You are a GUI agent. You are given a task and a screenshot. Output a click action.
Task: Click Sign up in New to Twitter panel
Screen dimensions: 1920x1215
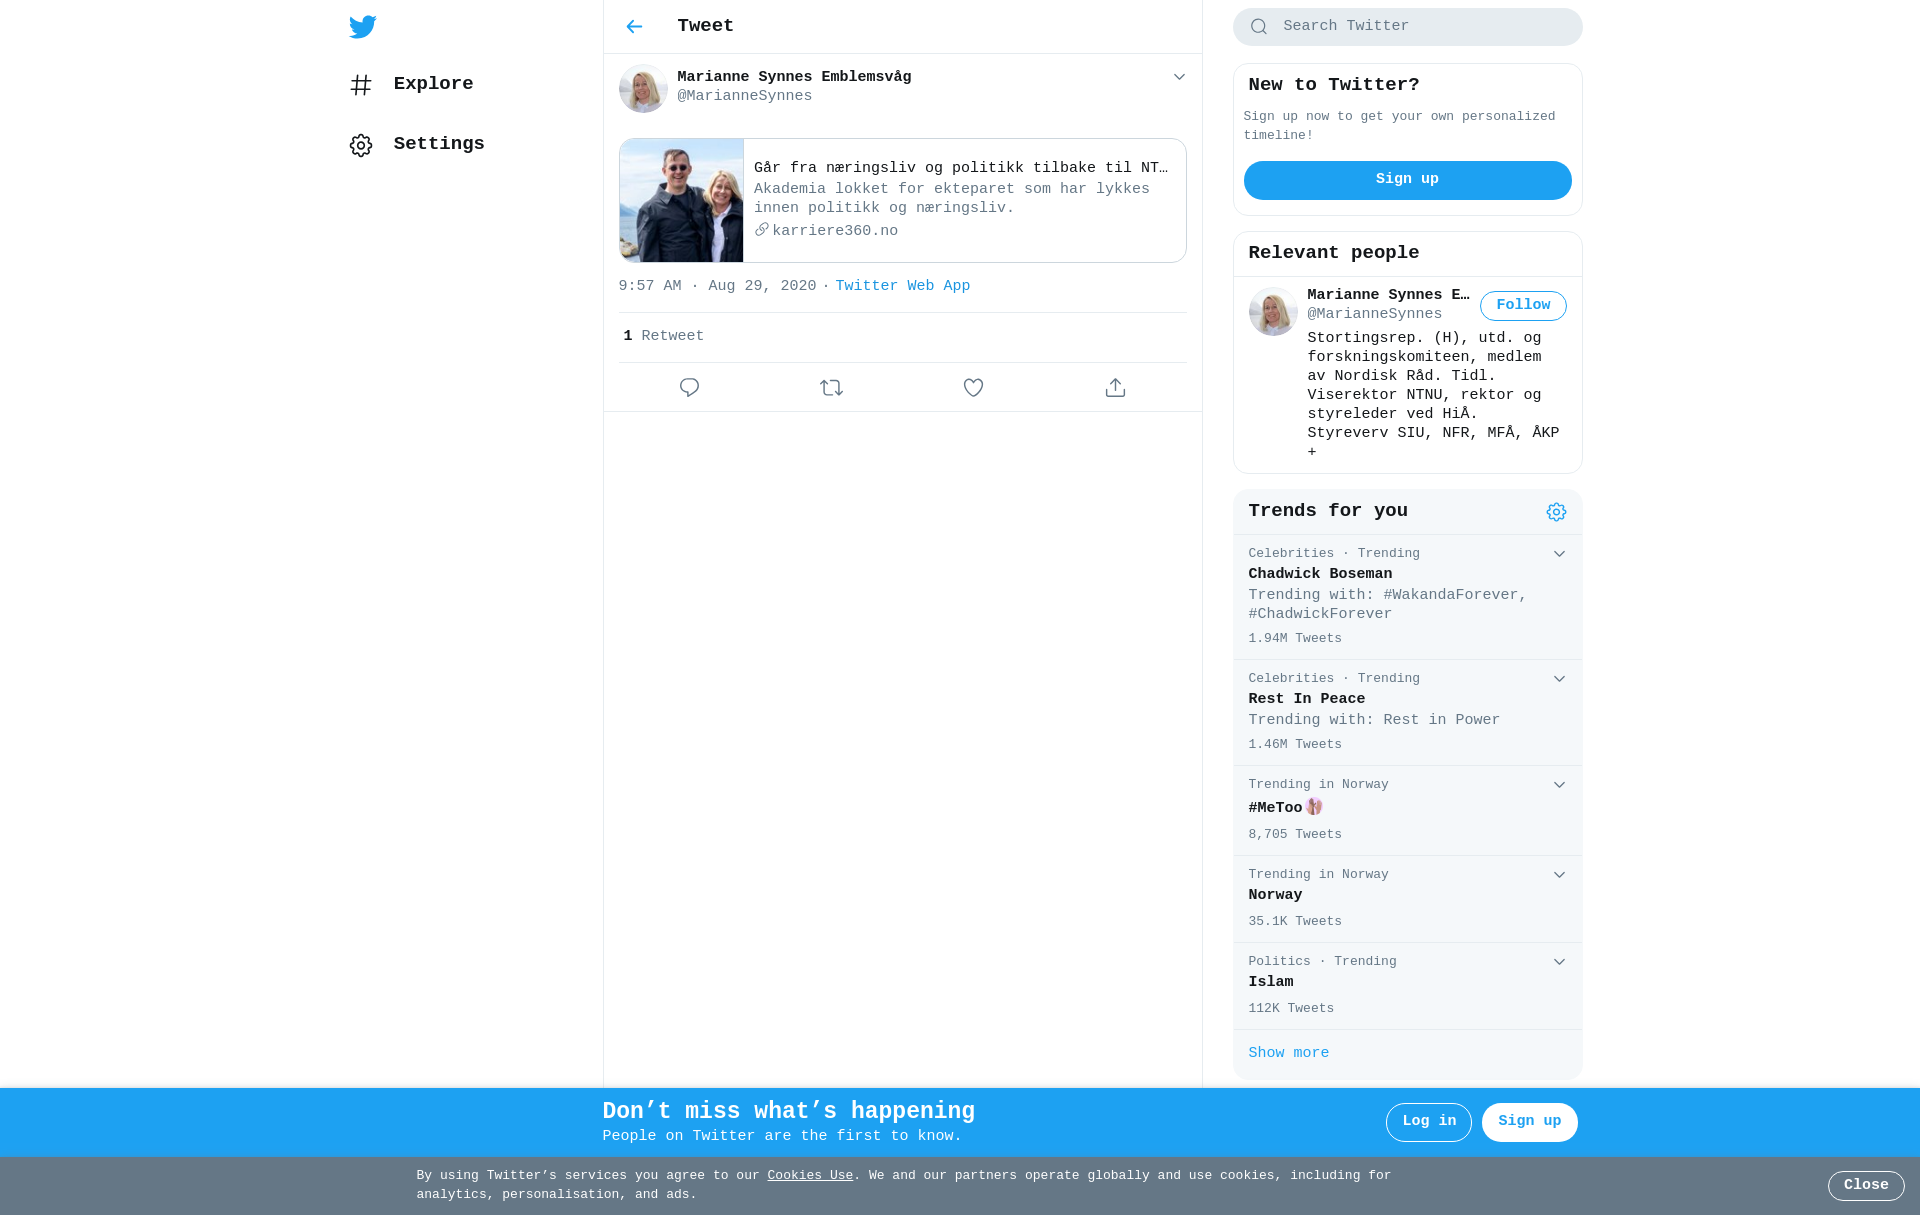(1407, 180)
